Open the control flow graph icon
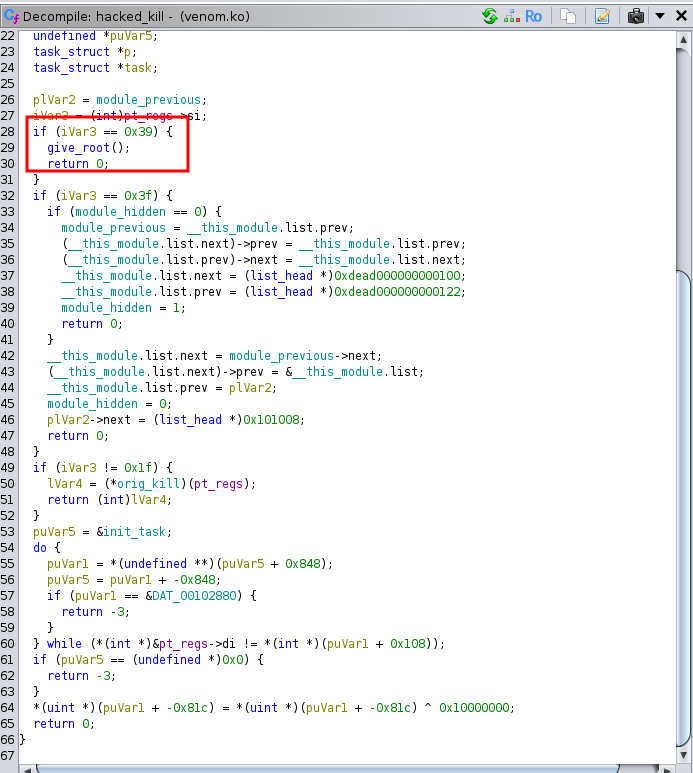Image resolution: width=693 pixels, height=773 pixels. (x=512, y=16)
